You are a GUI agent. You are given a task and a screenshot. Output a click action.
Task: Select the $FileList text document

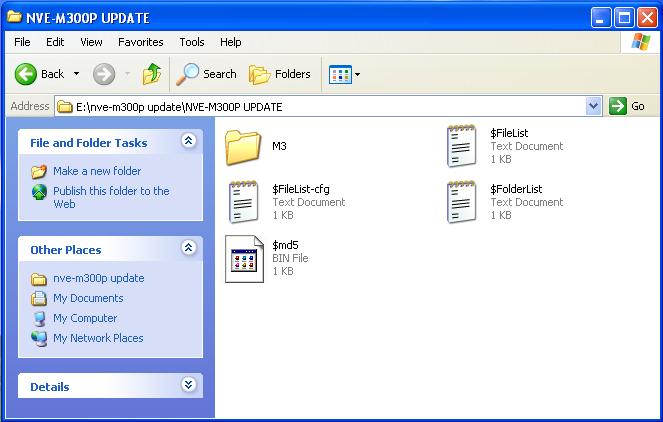pos(462,146)
